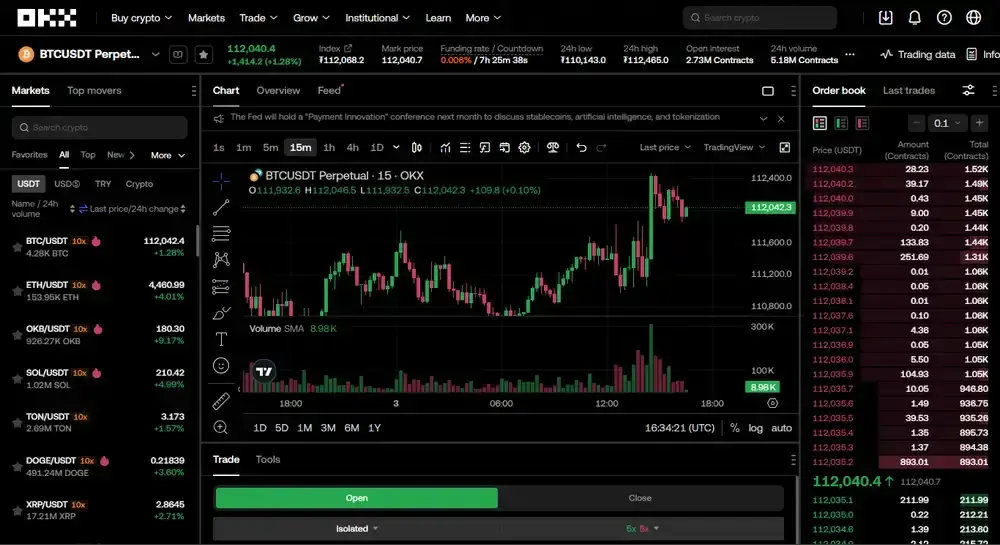Image resolution: width=1000 pixels, height=545 pixels.
Task: Set chart range to 1M
Action: coord(305,428)
